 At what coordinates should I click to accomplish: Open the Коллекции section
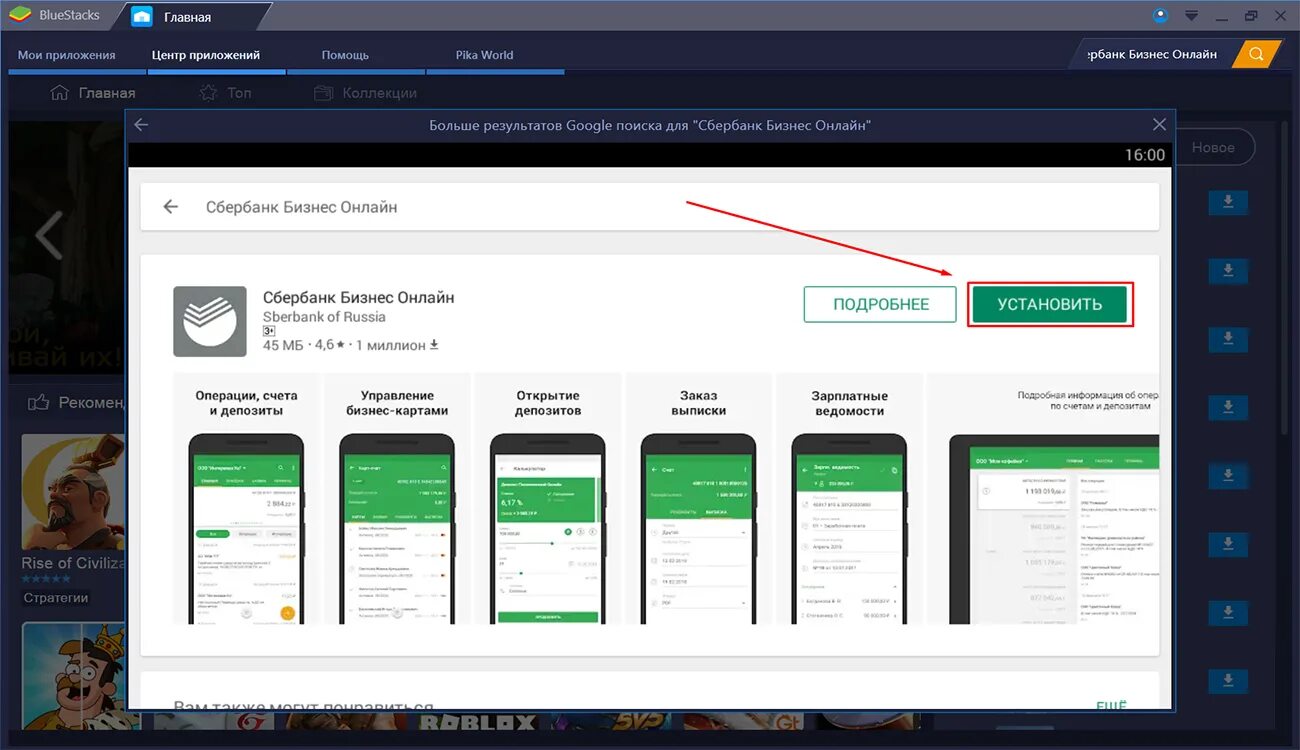[x=365, y=93]
